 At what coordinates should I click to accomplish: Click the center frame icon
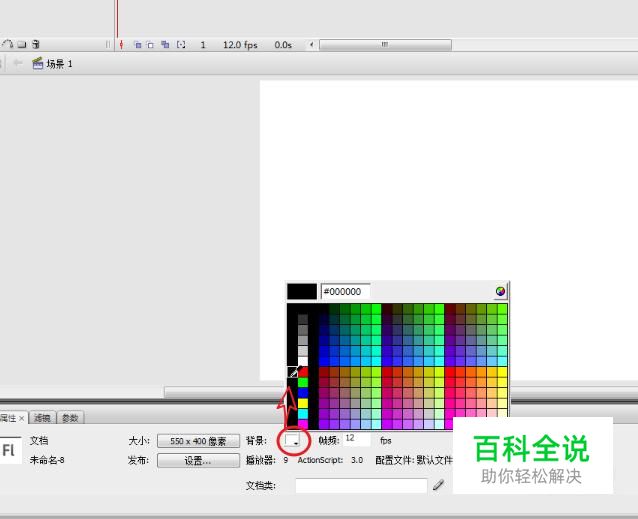121,45
